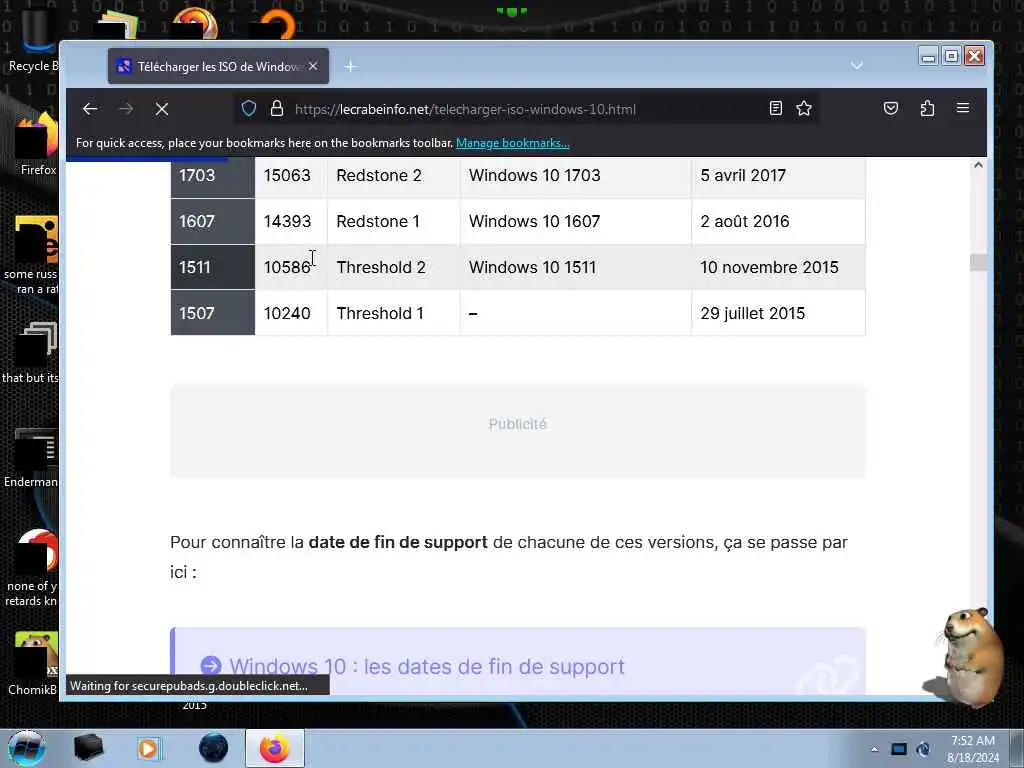Open the 'none of y' desktop icon
Image resolution: width=1024 pixels, height=768 pixels.
tap(31, 567)
